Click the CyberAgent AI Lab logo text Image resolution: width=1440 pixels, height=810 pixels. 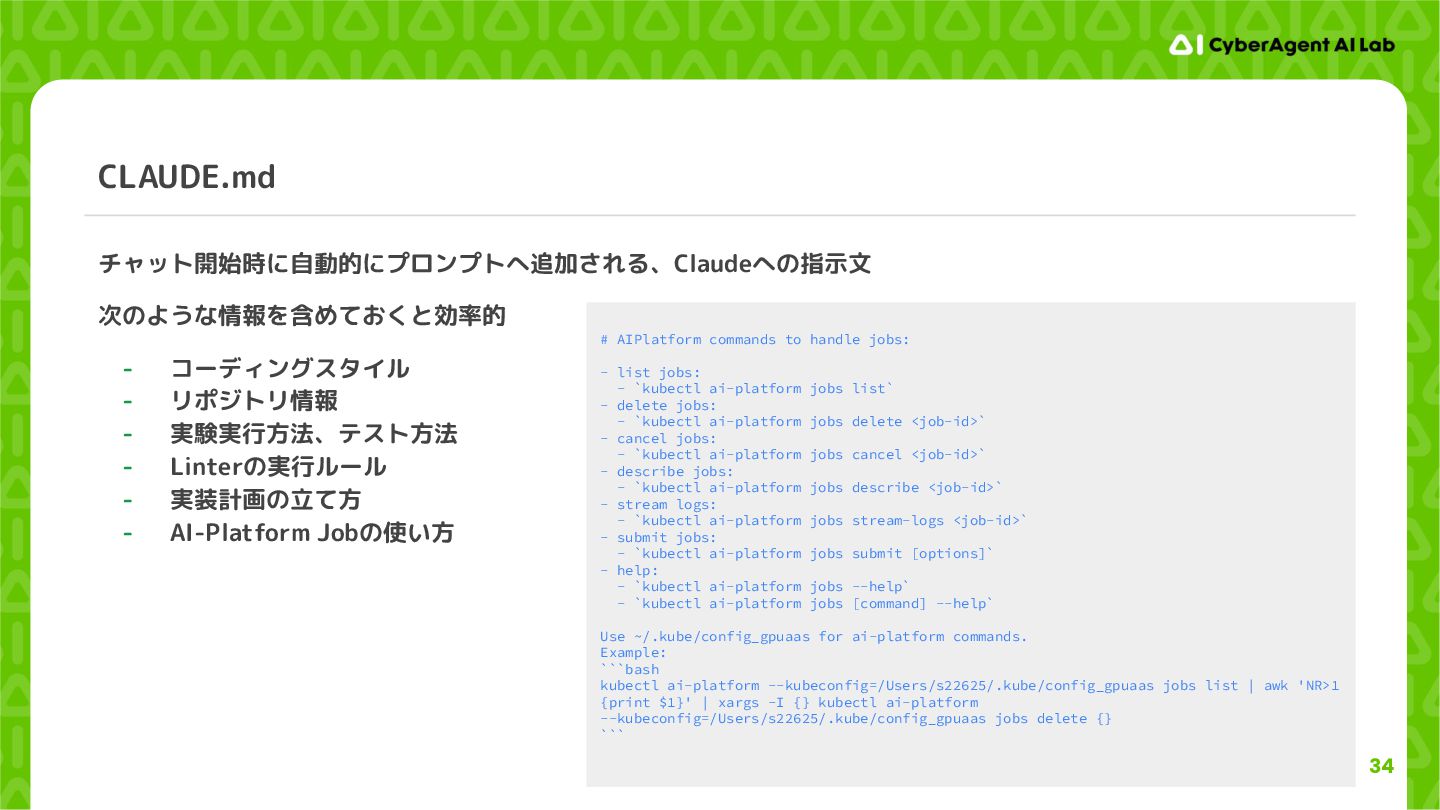pyautogui.click(x=1301, y=45)
